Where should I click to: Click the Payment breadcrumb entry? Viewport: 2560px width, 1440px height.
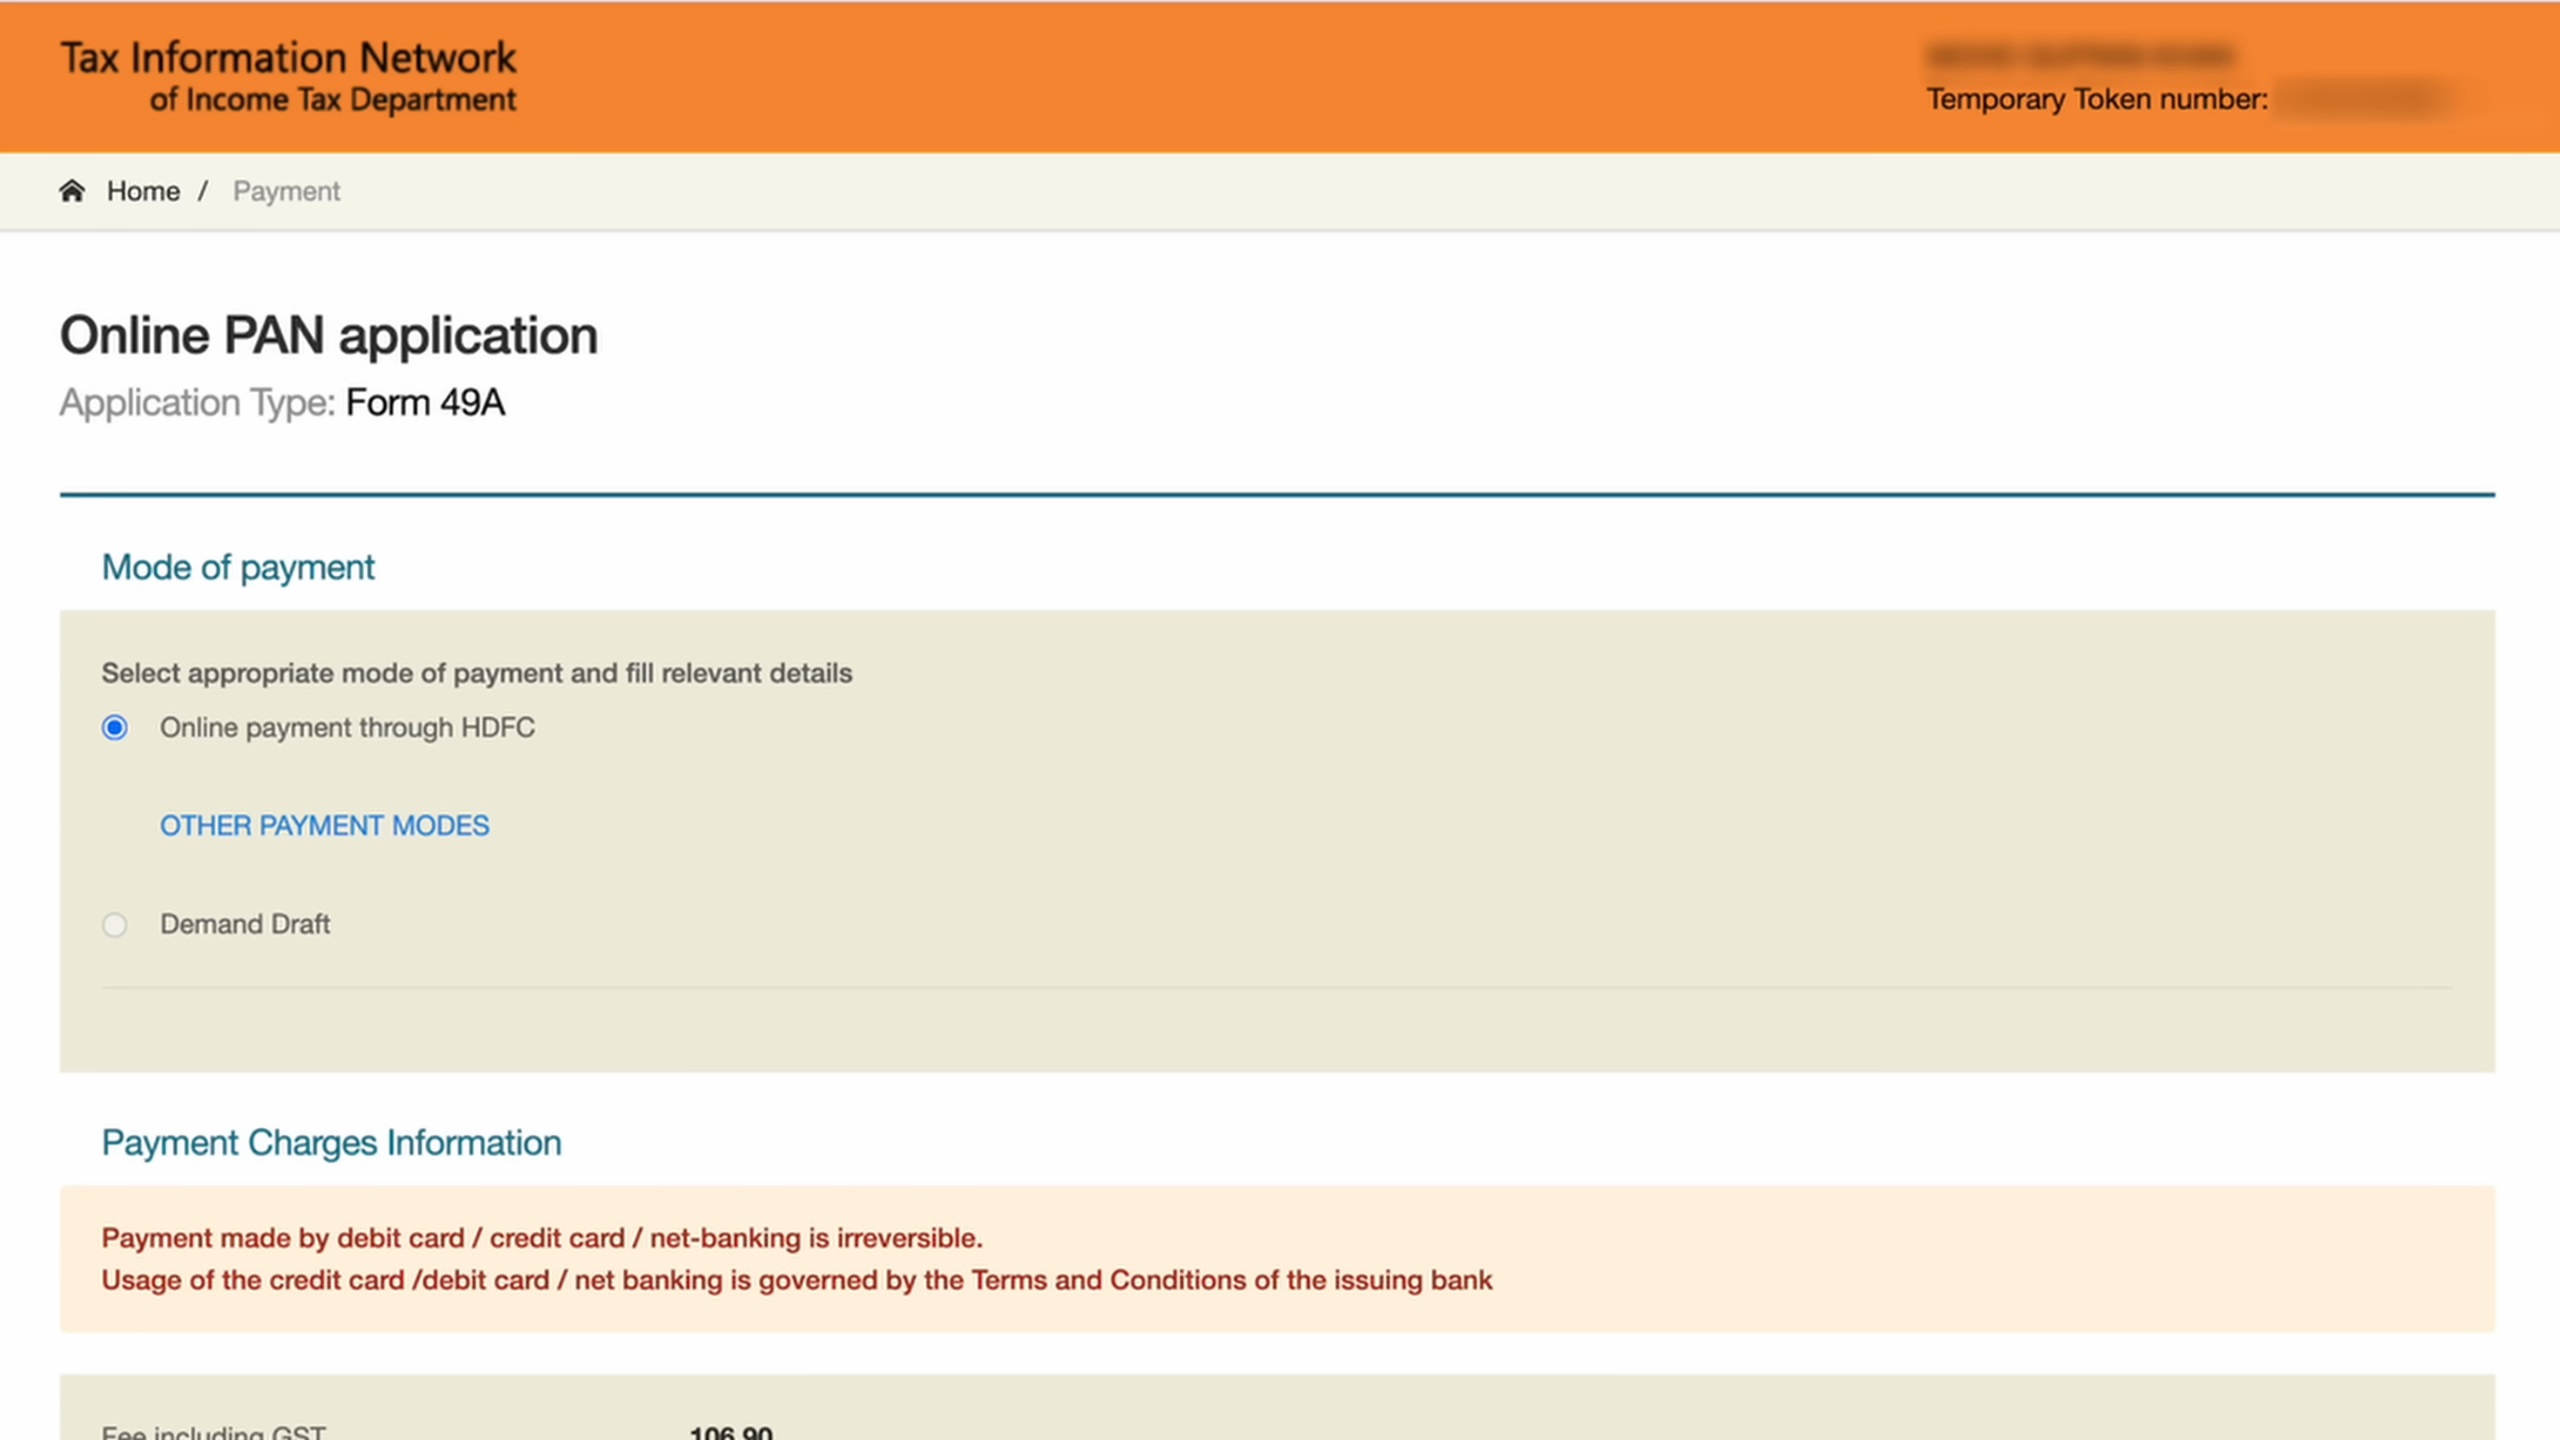[286, 190]
